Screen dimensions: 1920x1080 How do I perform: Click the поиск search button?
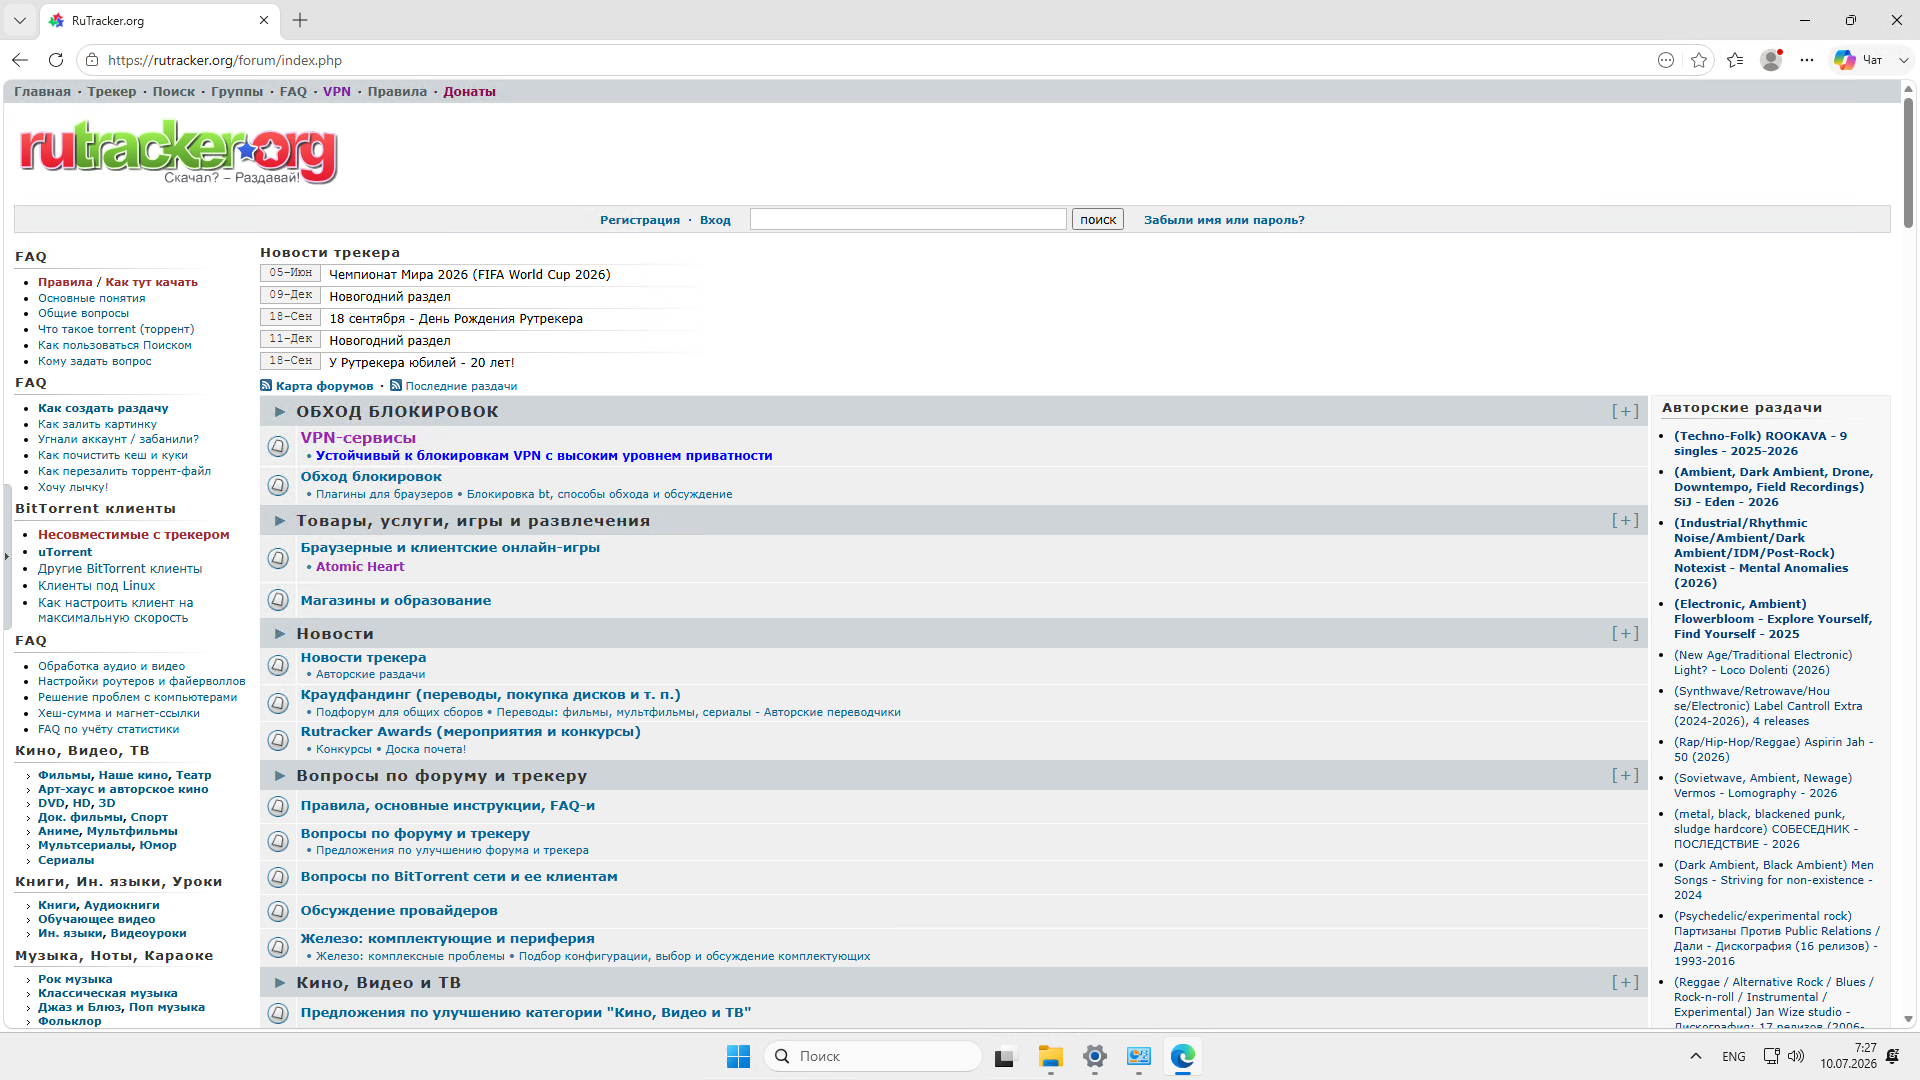pyautogui.click(x=1098, y=219)
